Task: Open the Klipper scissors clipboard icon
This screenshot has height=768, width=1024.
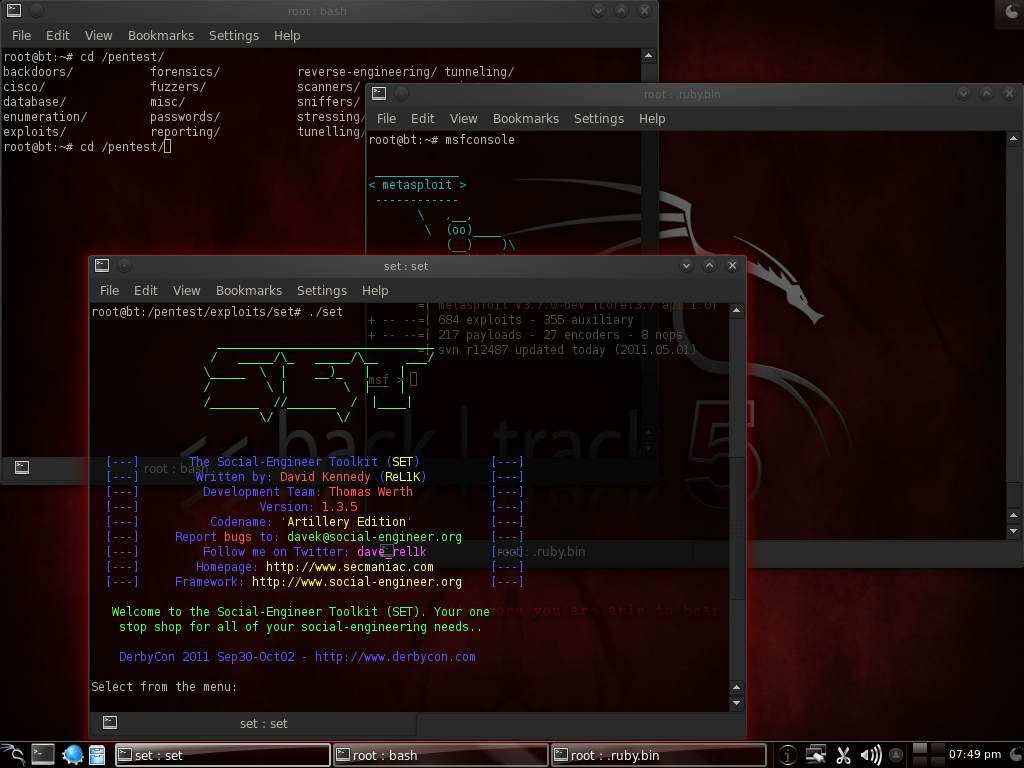Action: (x=843, y=755)
